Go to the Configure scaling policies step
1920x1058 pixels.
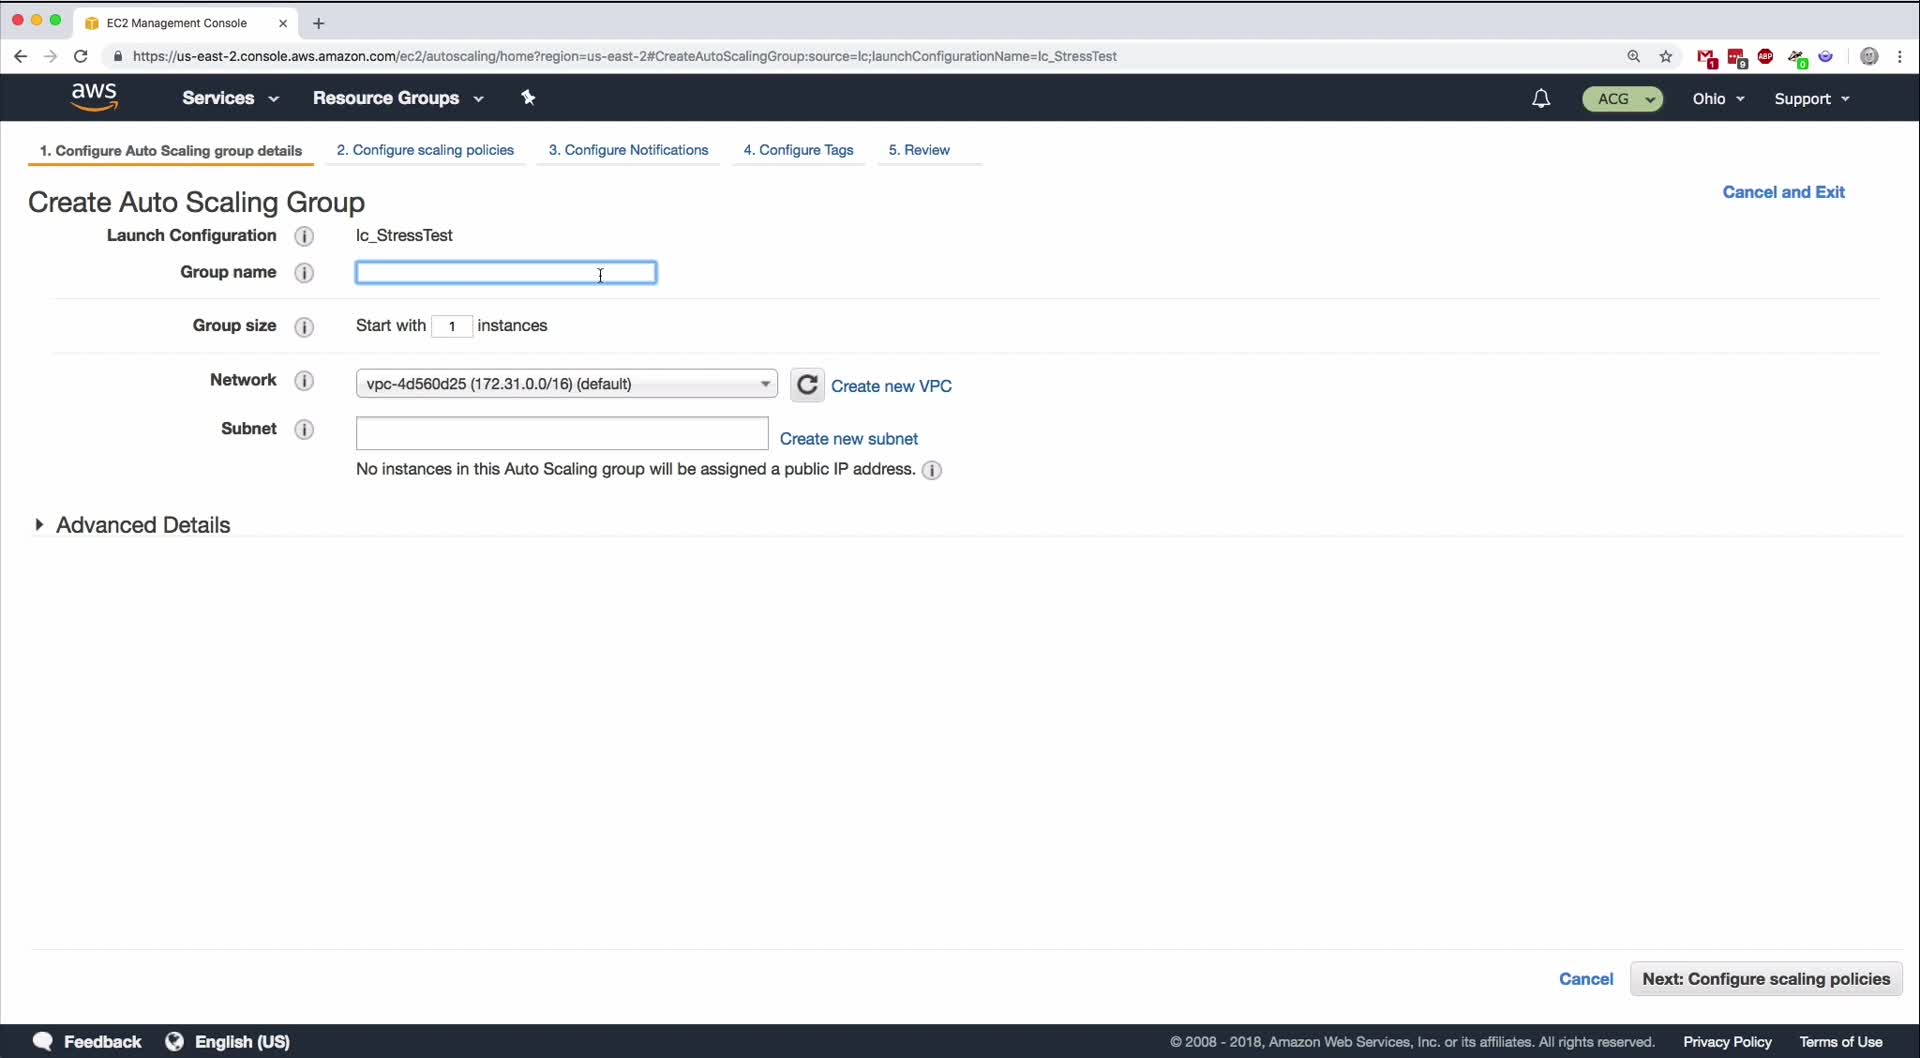[x=425, y=150]
